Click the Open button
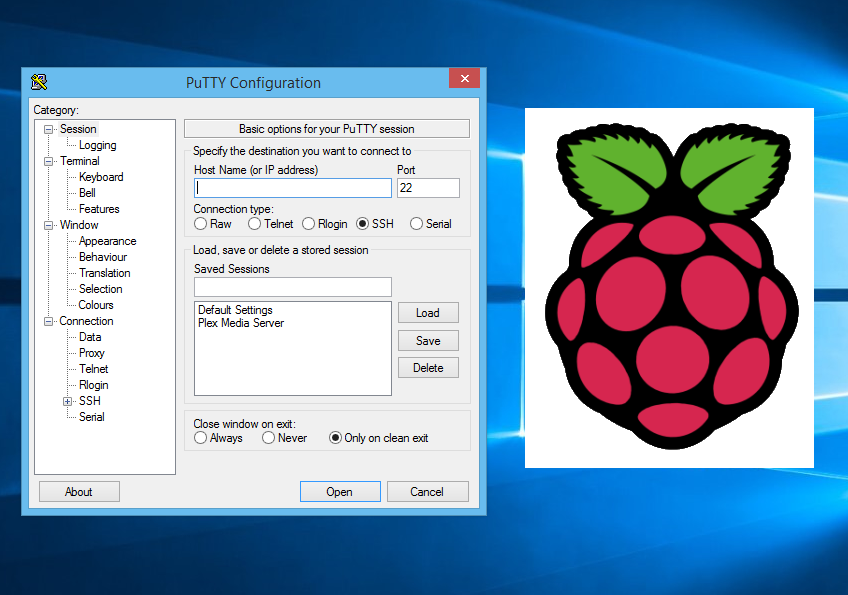 (x=340, y=491)
